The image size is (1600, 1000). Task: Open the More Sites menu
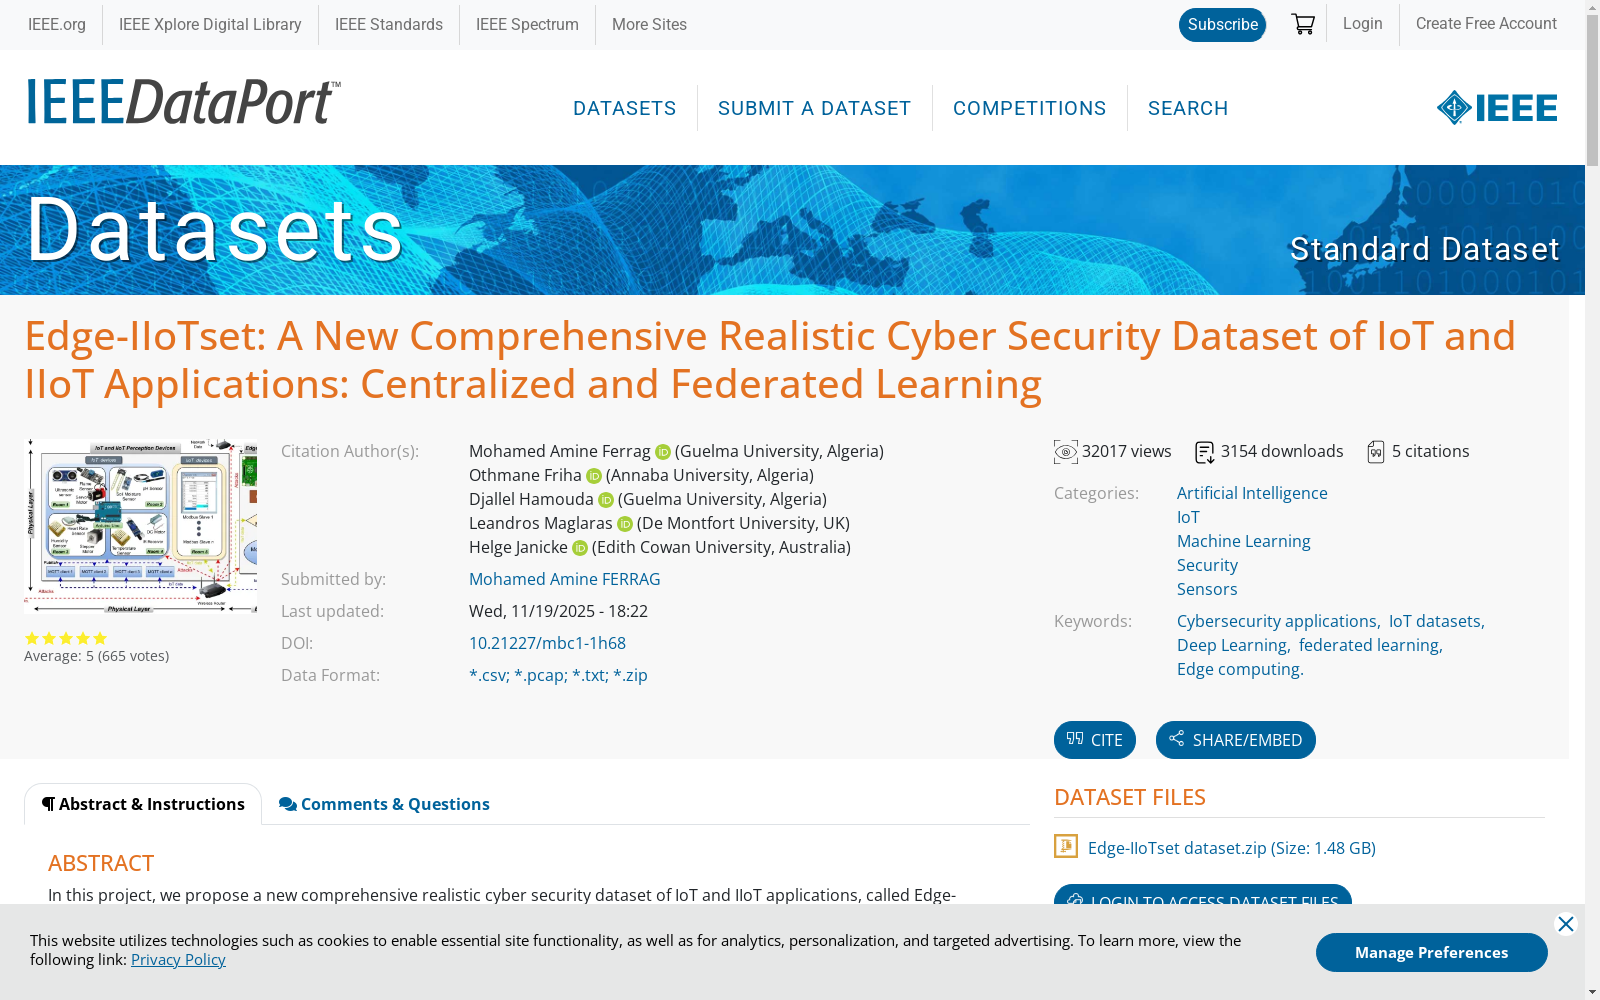tap(649, 25)
